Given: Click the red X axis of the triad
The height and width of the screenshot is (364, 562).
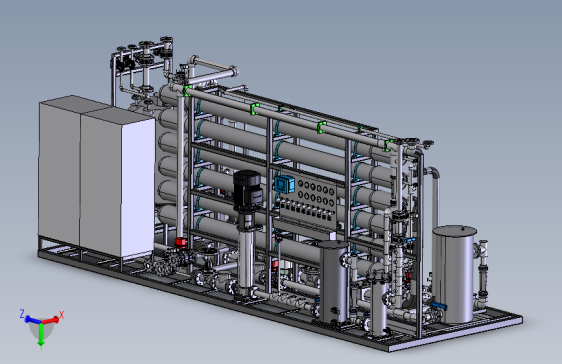Looking at the screenshot, I should pyautogui.click(x=51, y=320).
